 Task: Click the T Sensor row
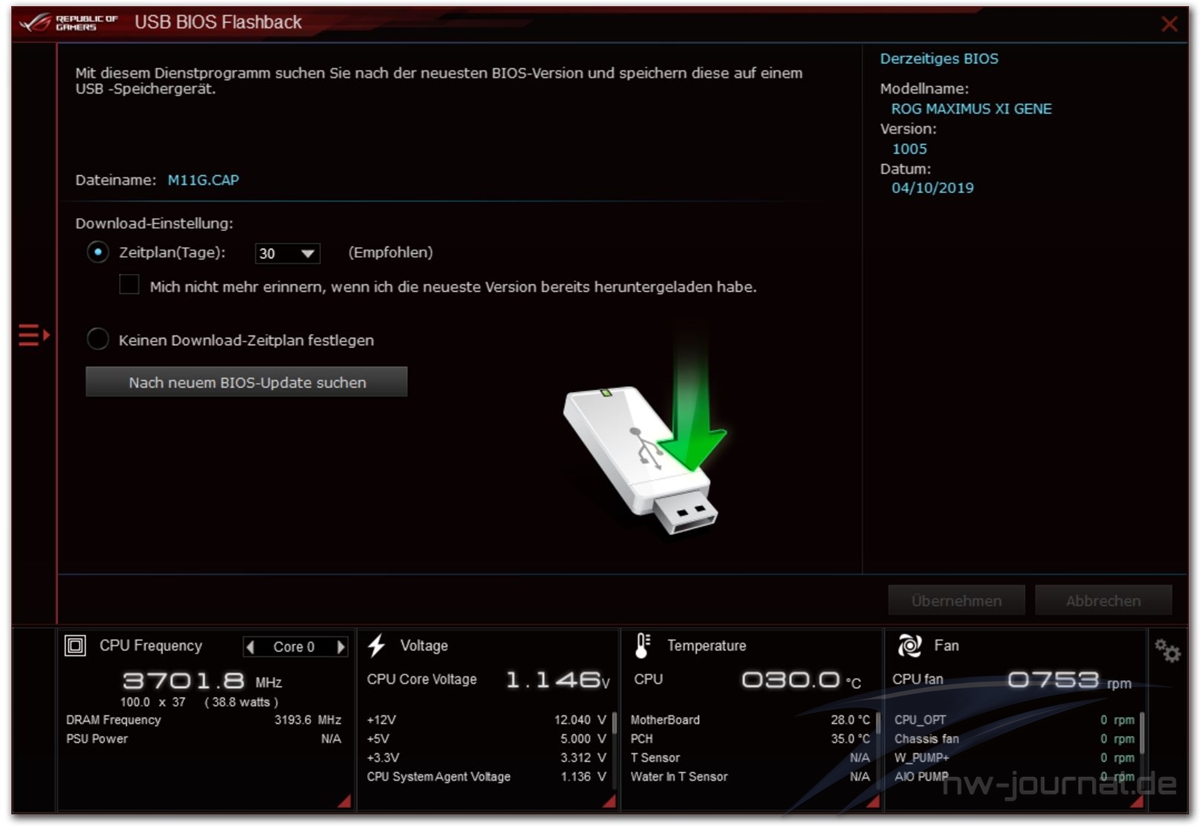[750, 758]
